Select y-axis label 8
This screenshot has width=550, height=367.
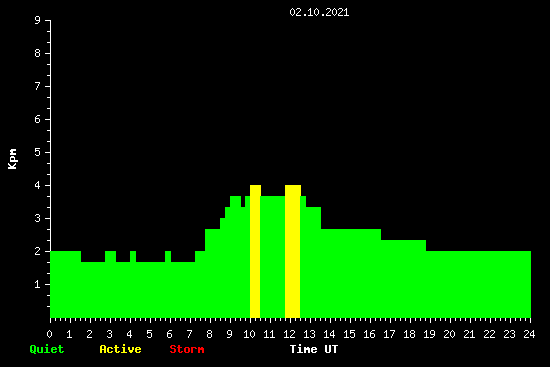click(38, 53)
